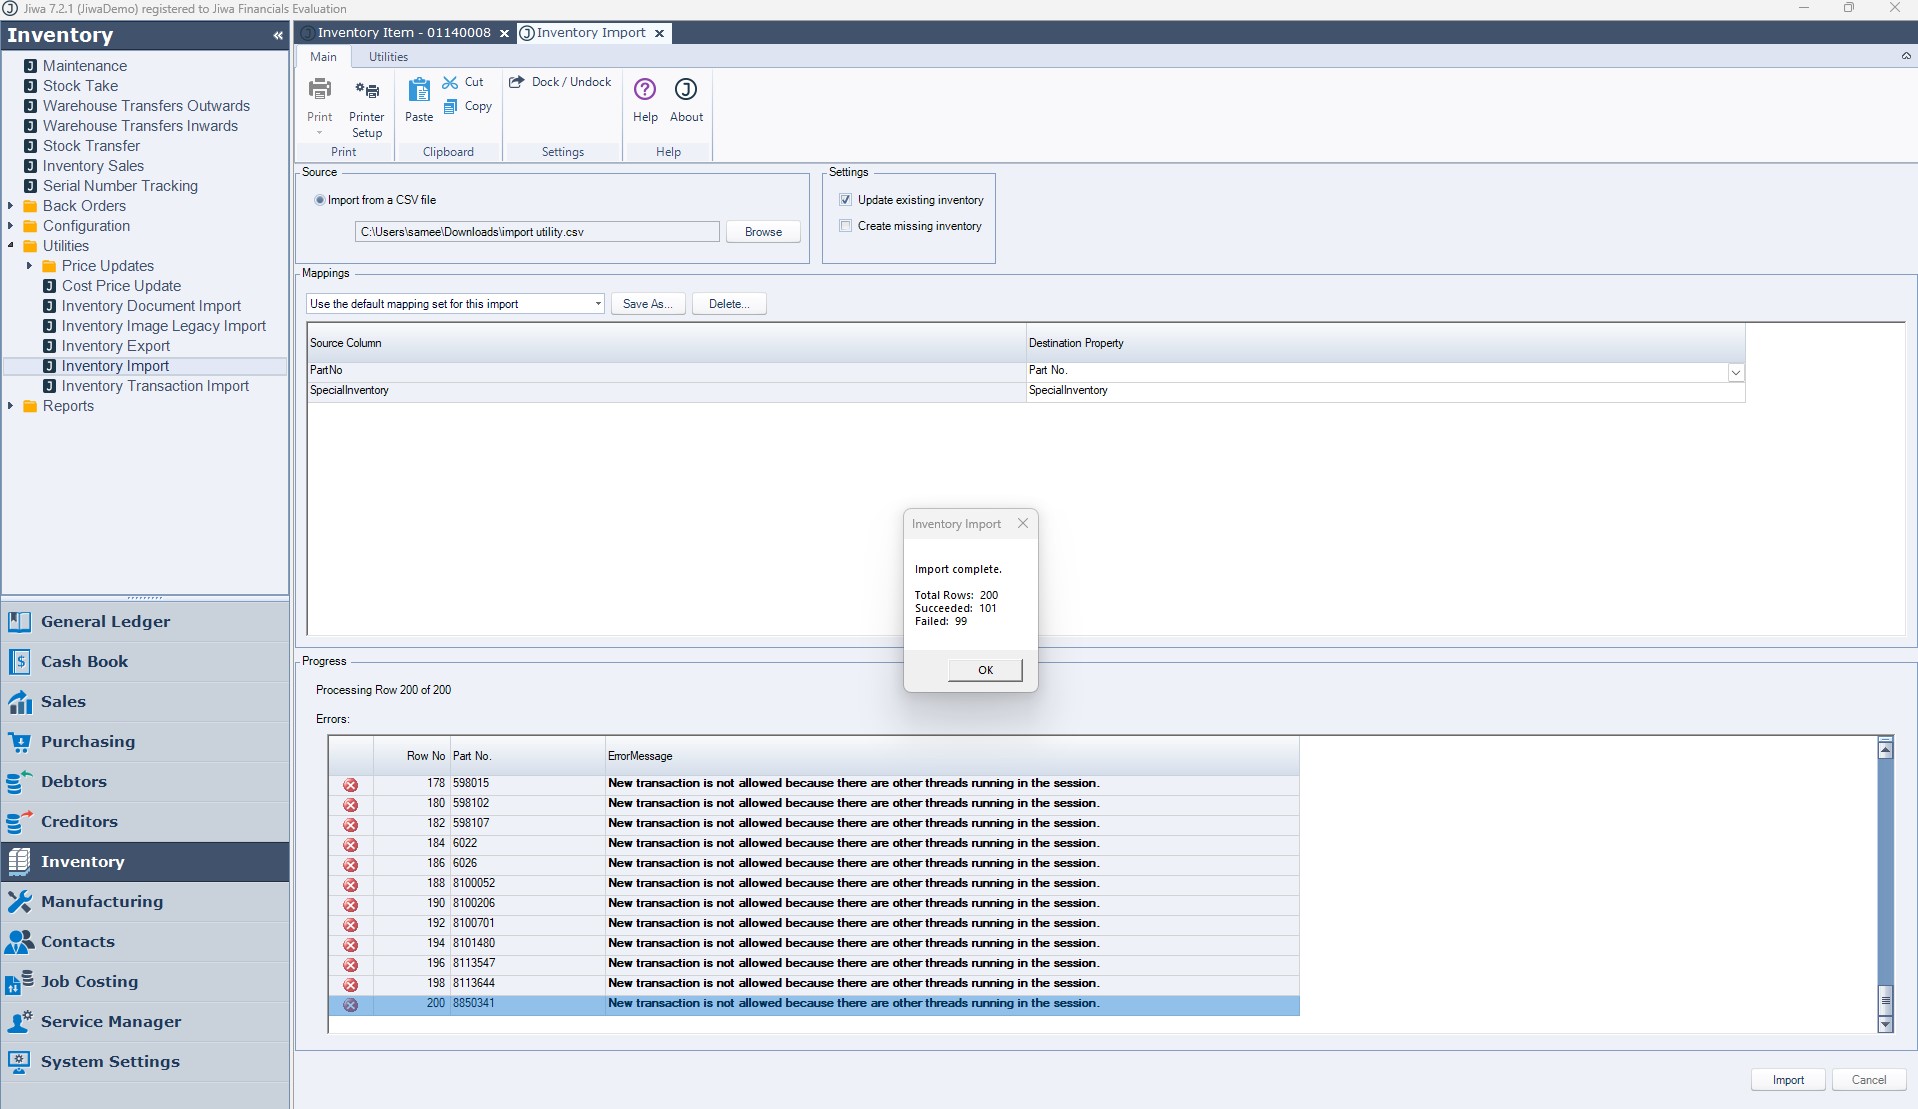
Task: Click the Dock / Undock icon
Action: [x=517, y=82]
